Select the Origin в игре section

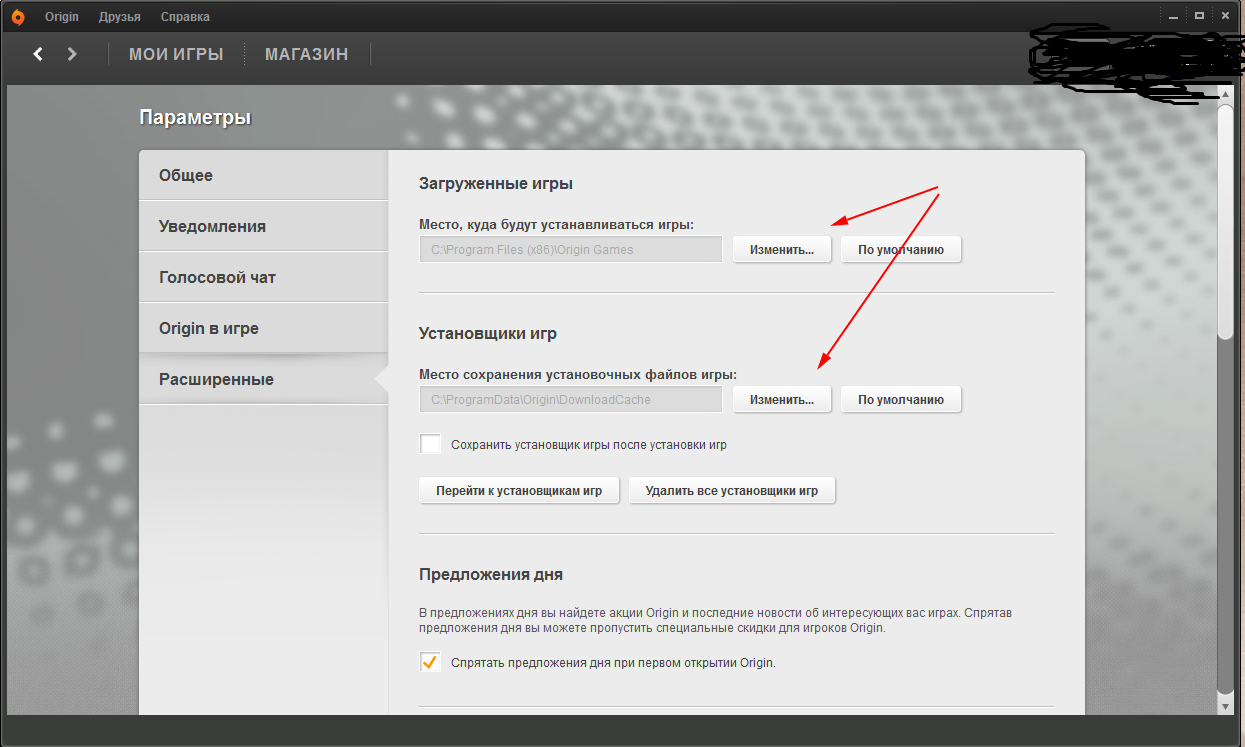coord(263,328)
